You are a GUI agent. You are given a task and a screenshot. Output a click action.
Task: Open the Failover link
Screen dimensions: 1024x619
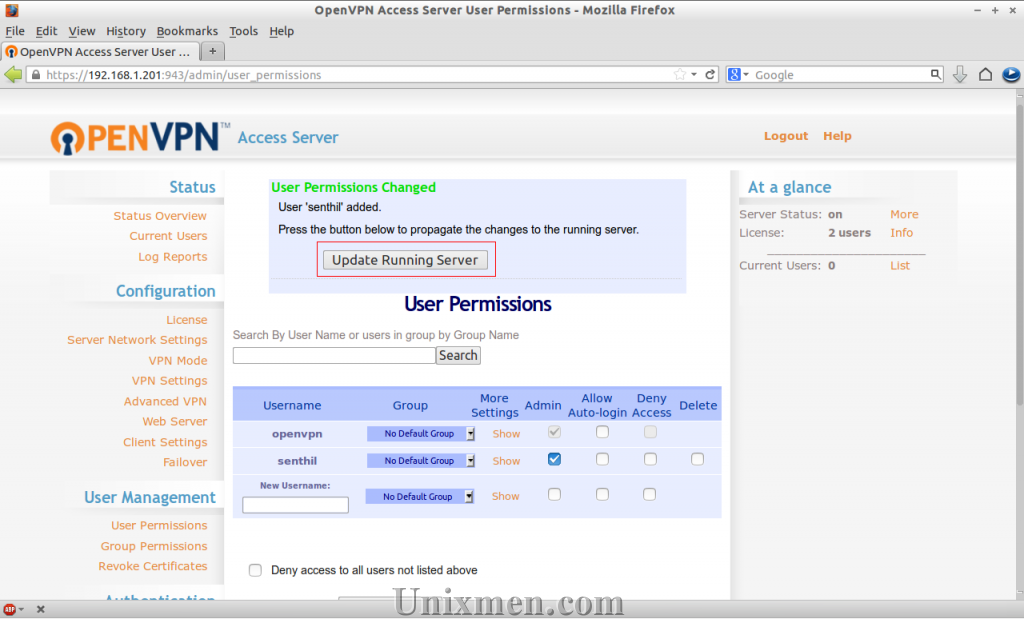point(185,462)
